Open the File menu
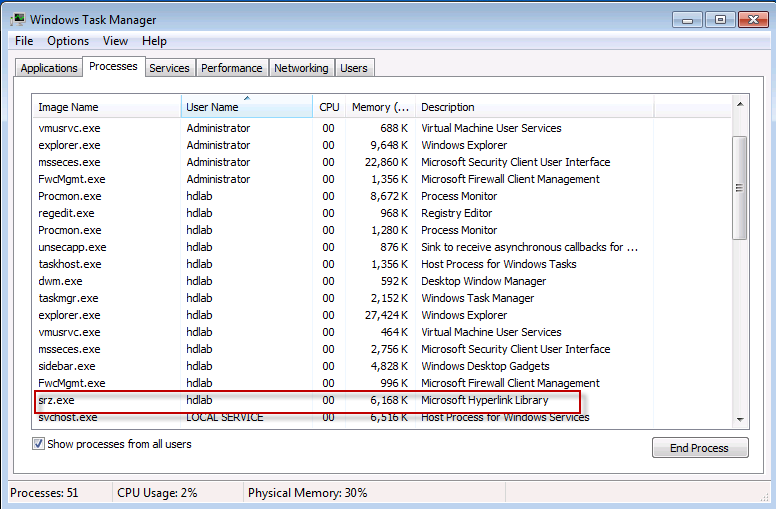The height and width of the screenshot is (509, 776). [x=25, y=41]
